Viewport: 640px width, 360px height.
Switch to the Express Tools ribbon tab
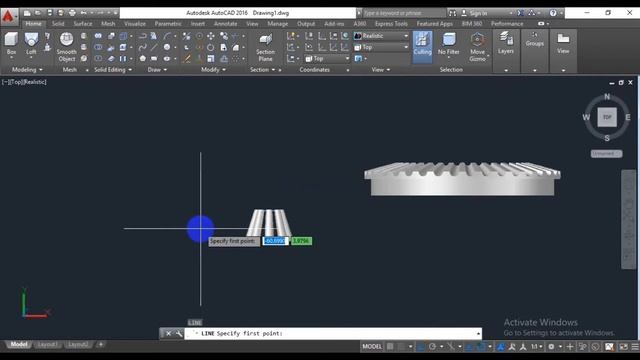[391, 24]
